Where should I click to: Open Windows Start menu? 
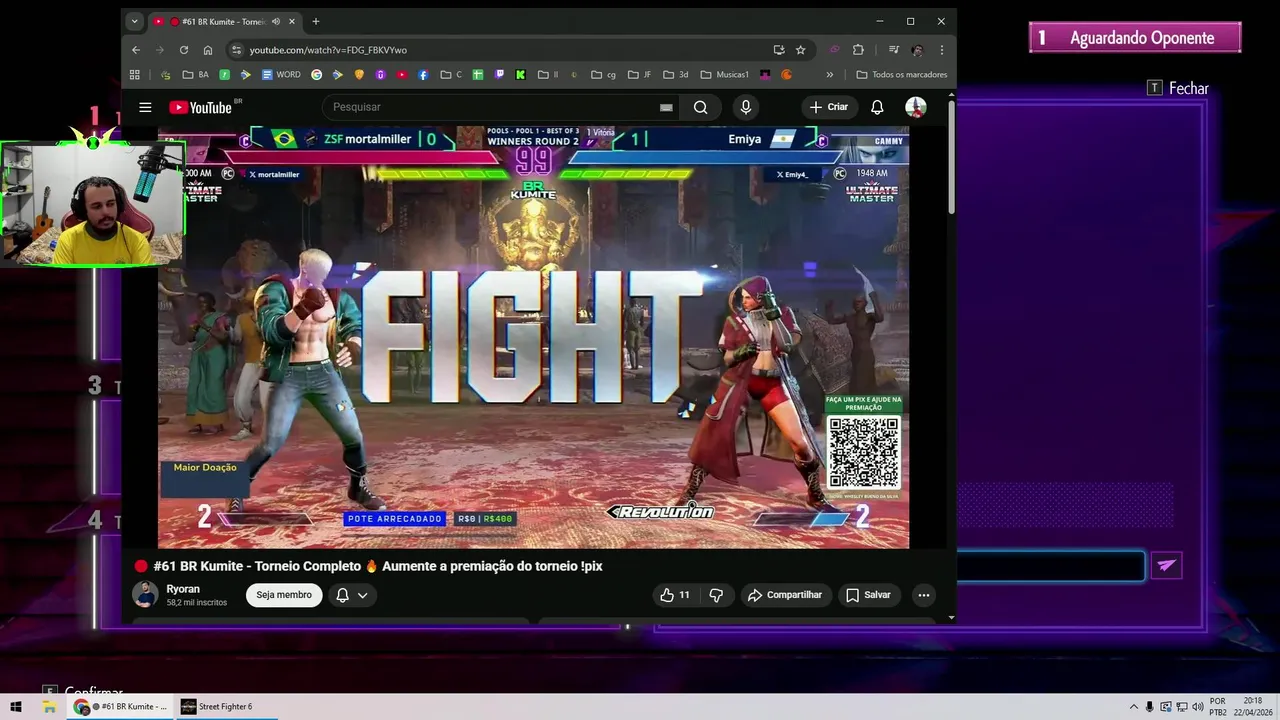click(16, 707)
